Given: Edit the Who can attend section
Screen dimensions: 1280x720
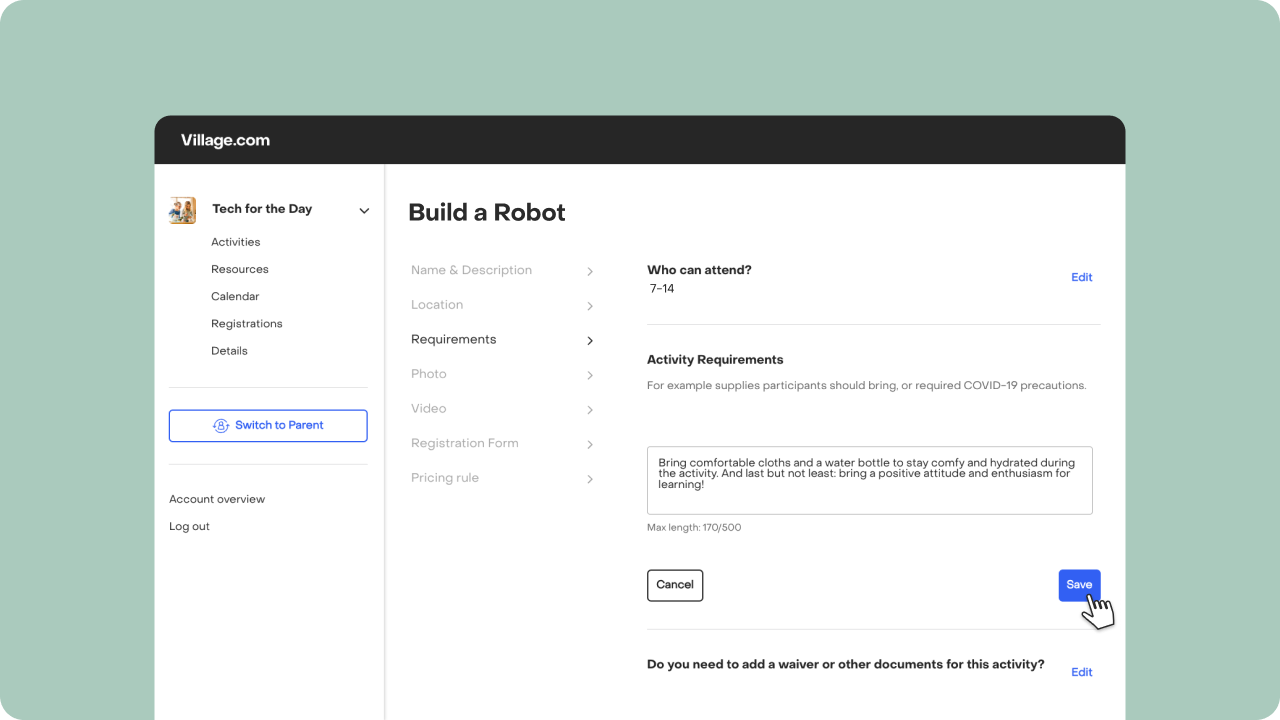Looking at the screenshot, I should pyautogui.click(x=1082, y=277).
